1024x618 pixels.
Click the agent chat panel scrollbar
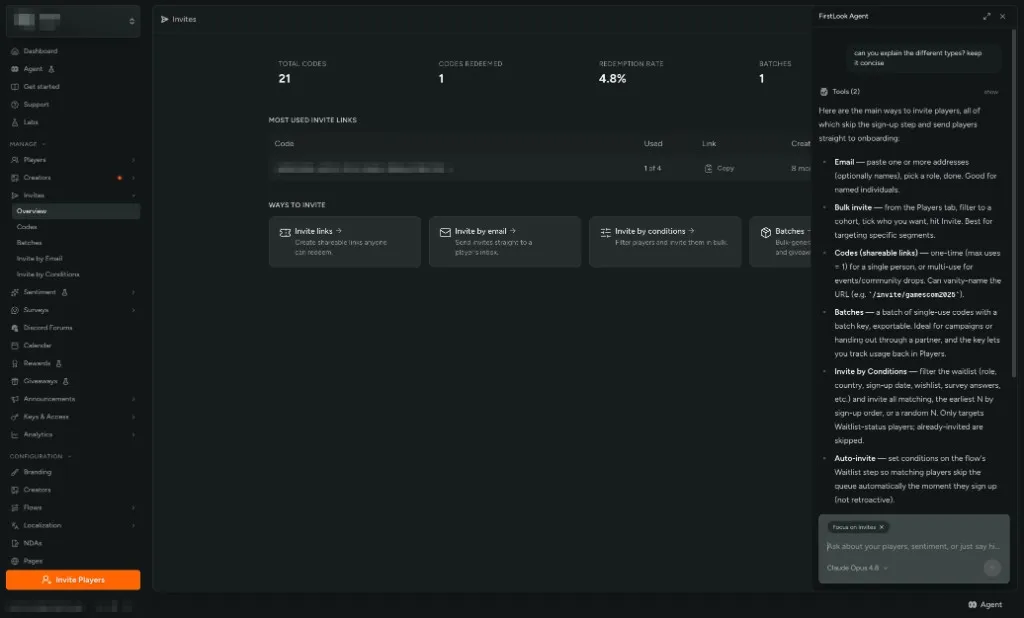pyautogui.click(x=1014, y=203)
